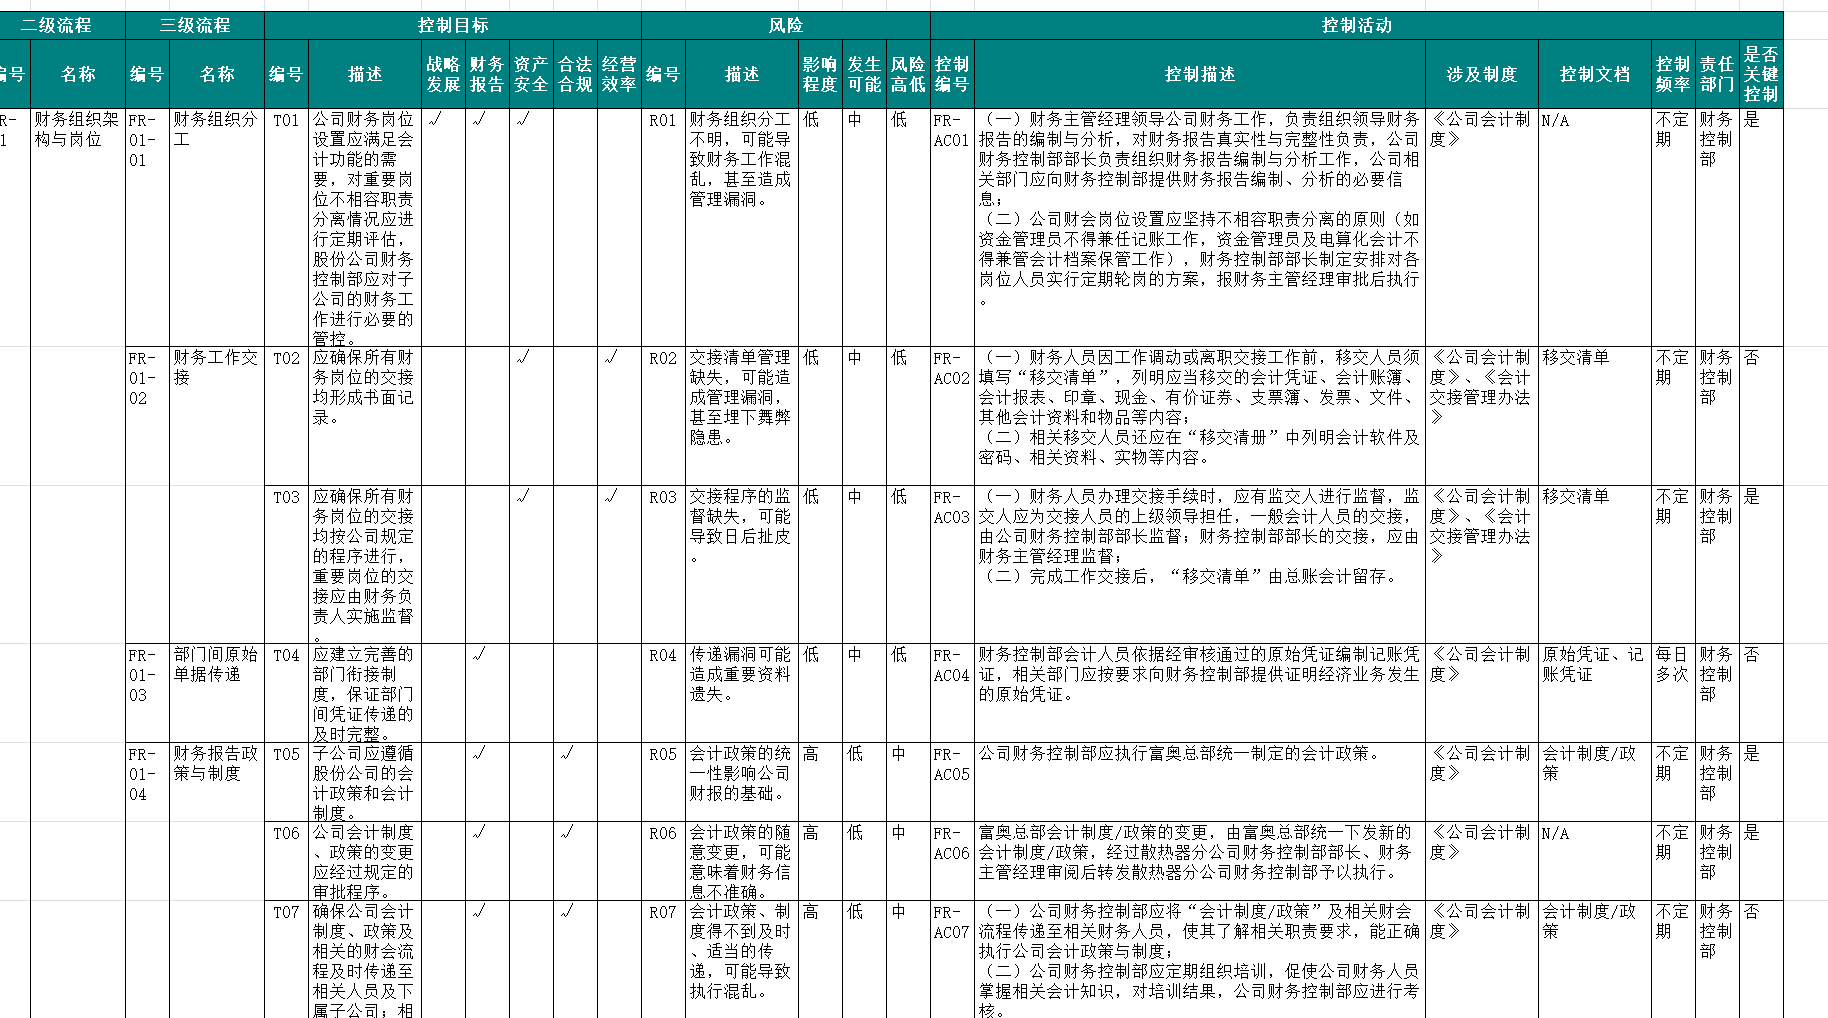The image size is (1828, 1018).
Task: Click the risk description starting 传递漏洞可能造成
Action: point(742,692)
